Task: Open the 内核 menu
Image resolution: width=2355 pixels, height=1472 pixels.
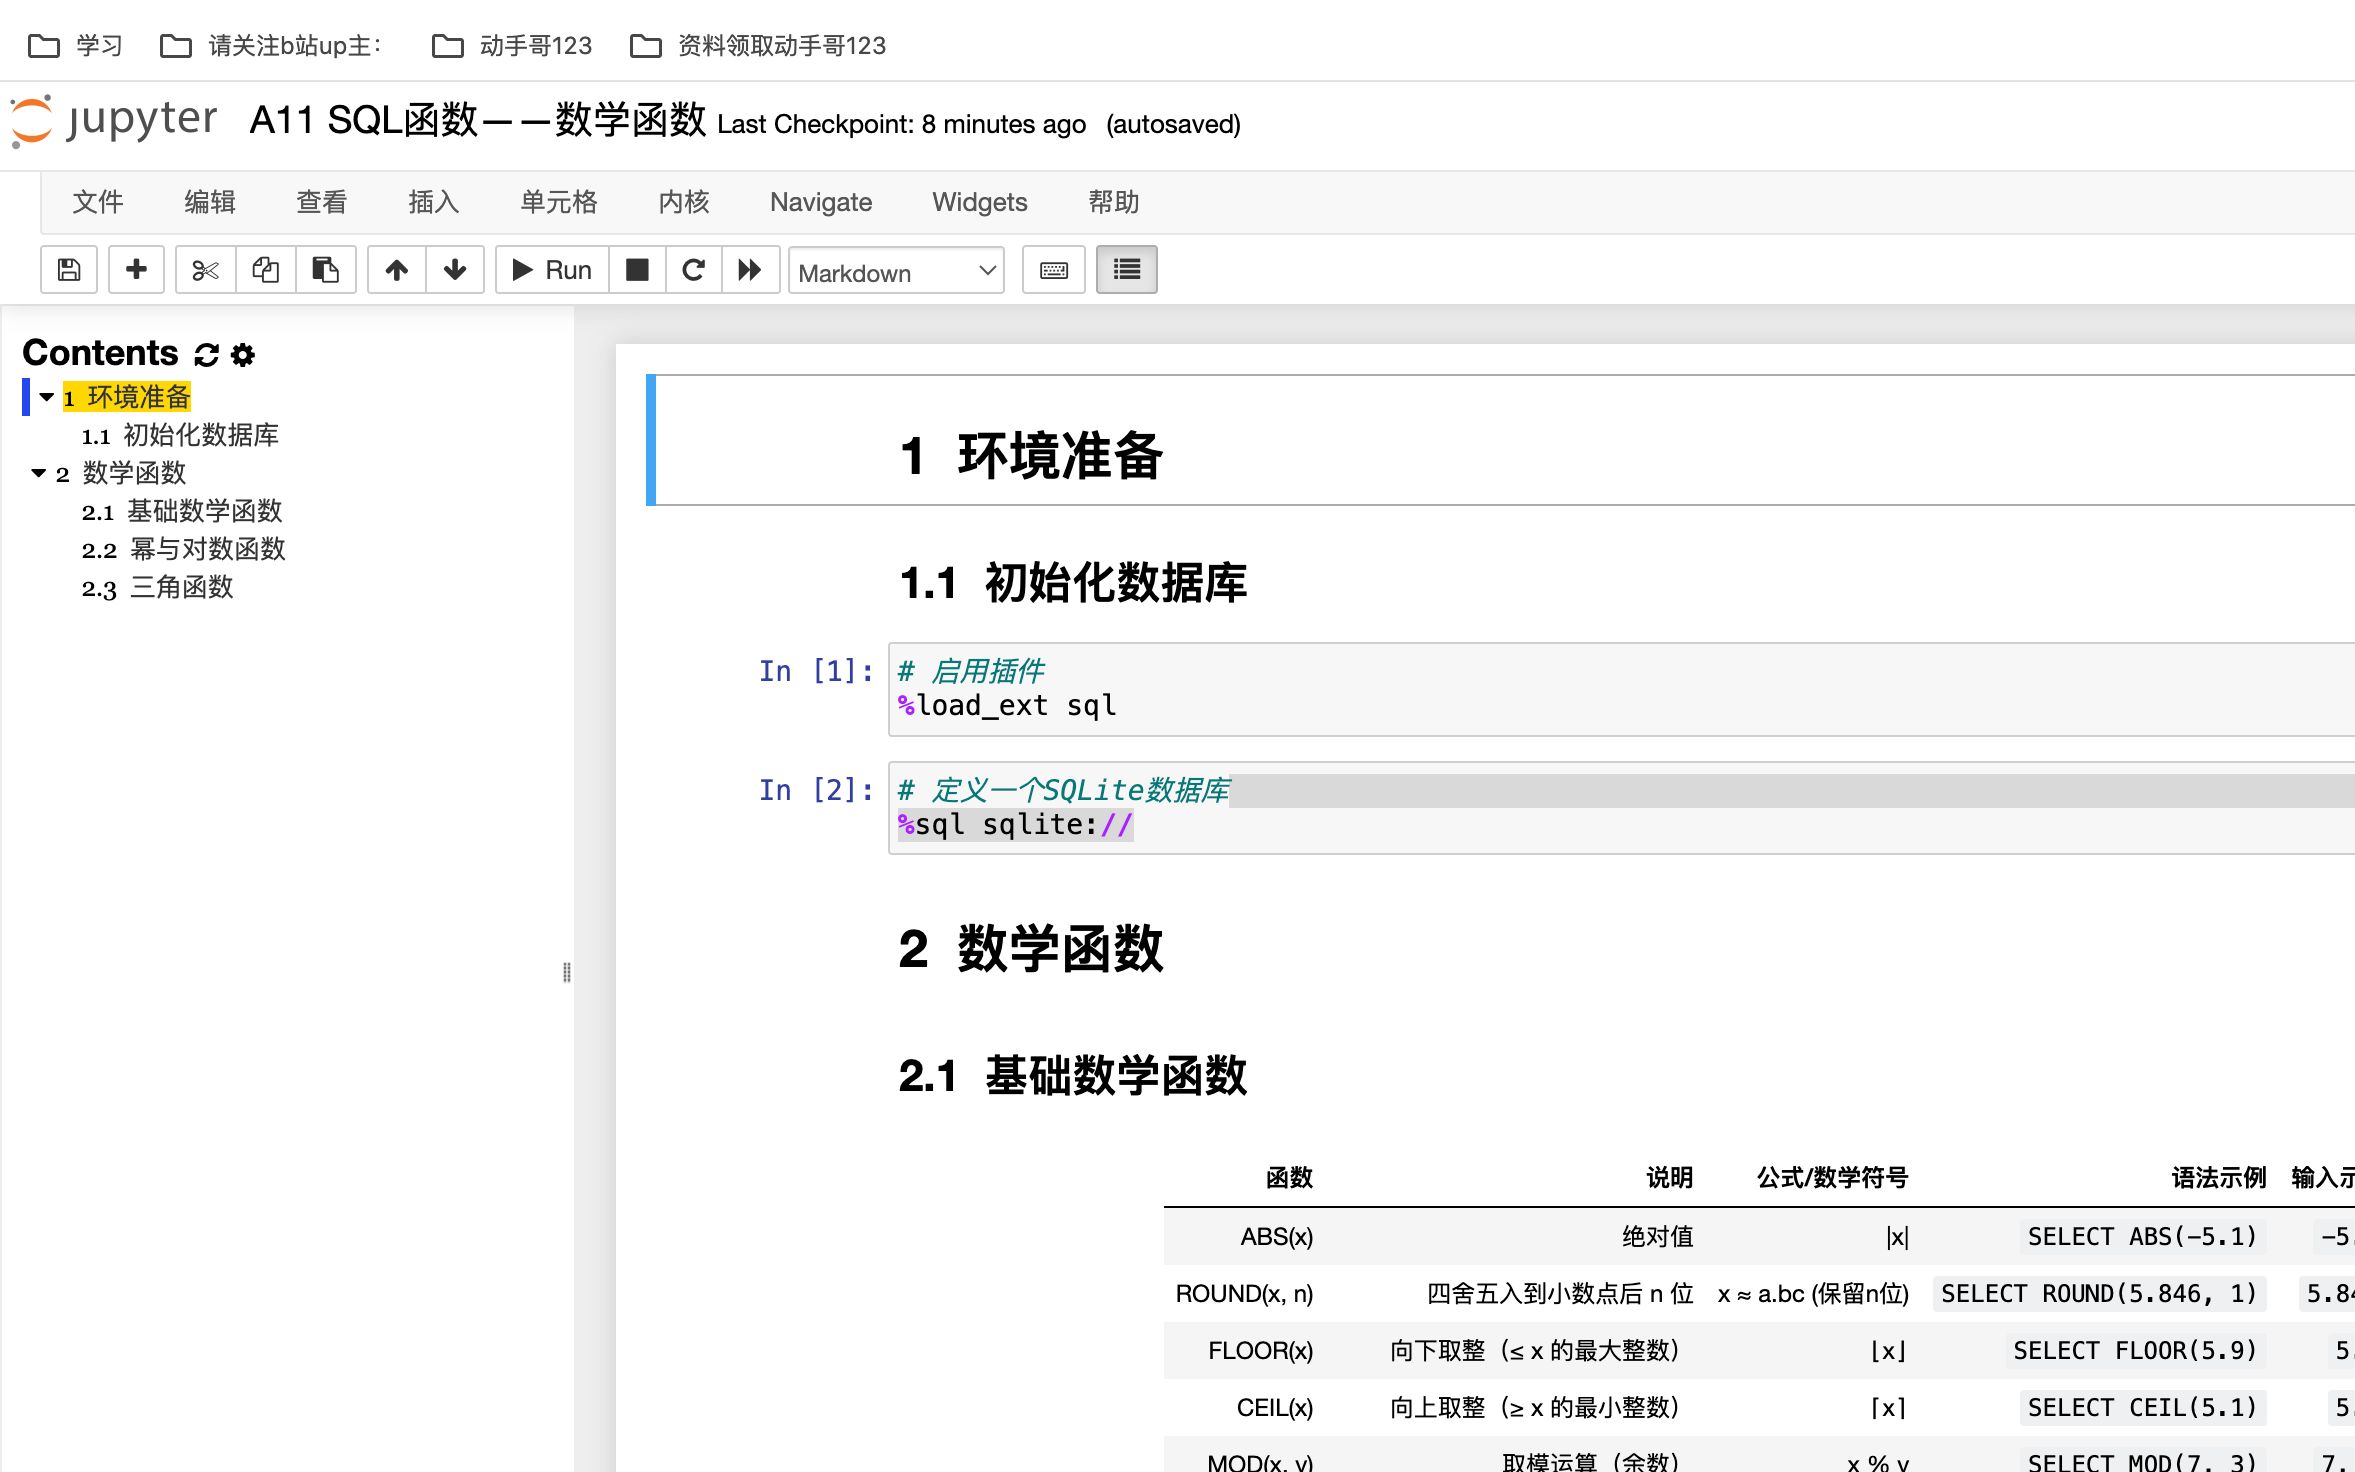Action: (684, 201)
